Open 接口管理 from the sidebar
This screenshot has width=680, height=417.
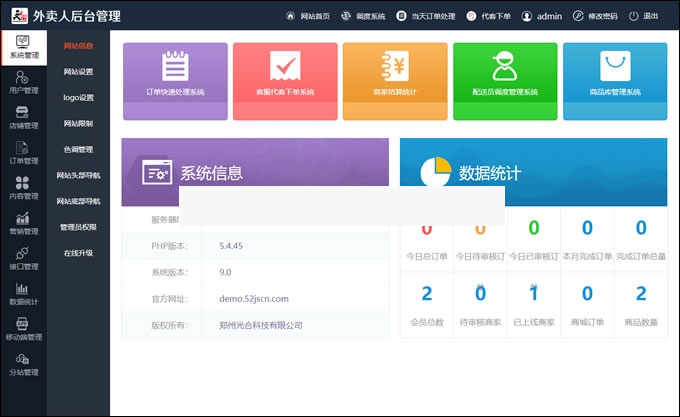coord(23,259)
